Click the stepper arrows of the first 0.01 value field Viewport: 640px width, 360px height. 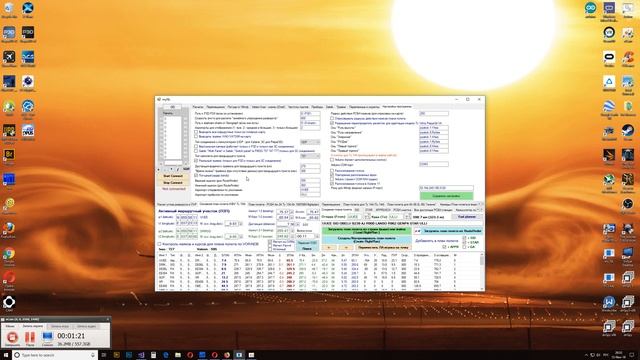click(x=240, y=224)
